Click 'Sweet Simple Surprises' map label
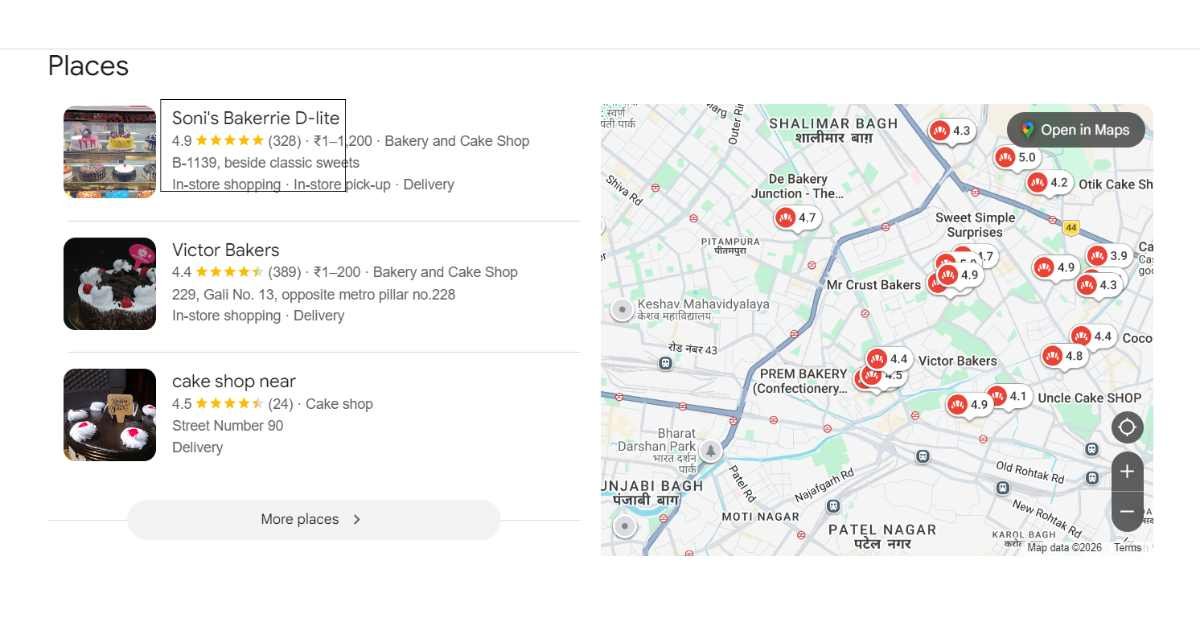 click(x=975, y=225)
